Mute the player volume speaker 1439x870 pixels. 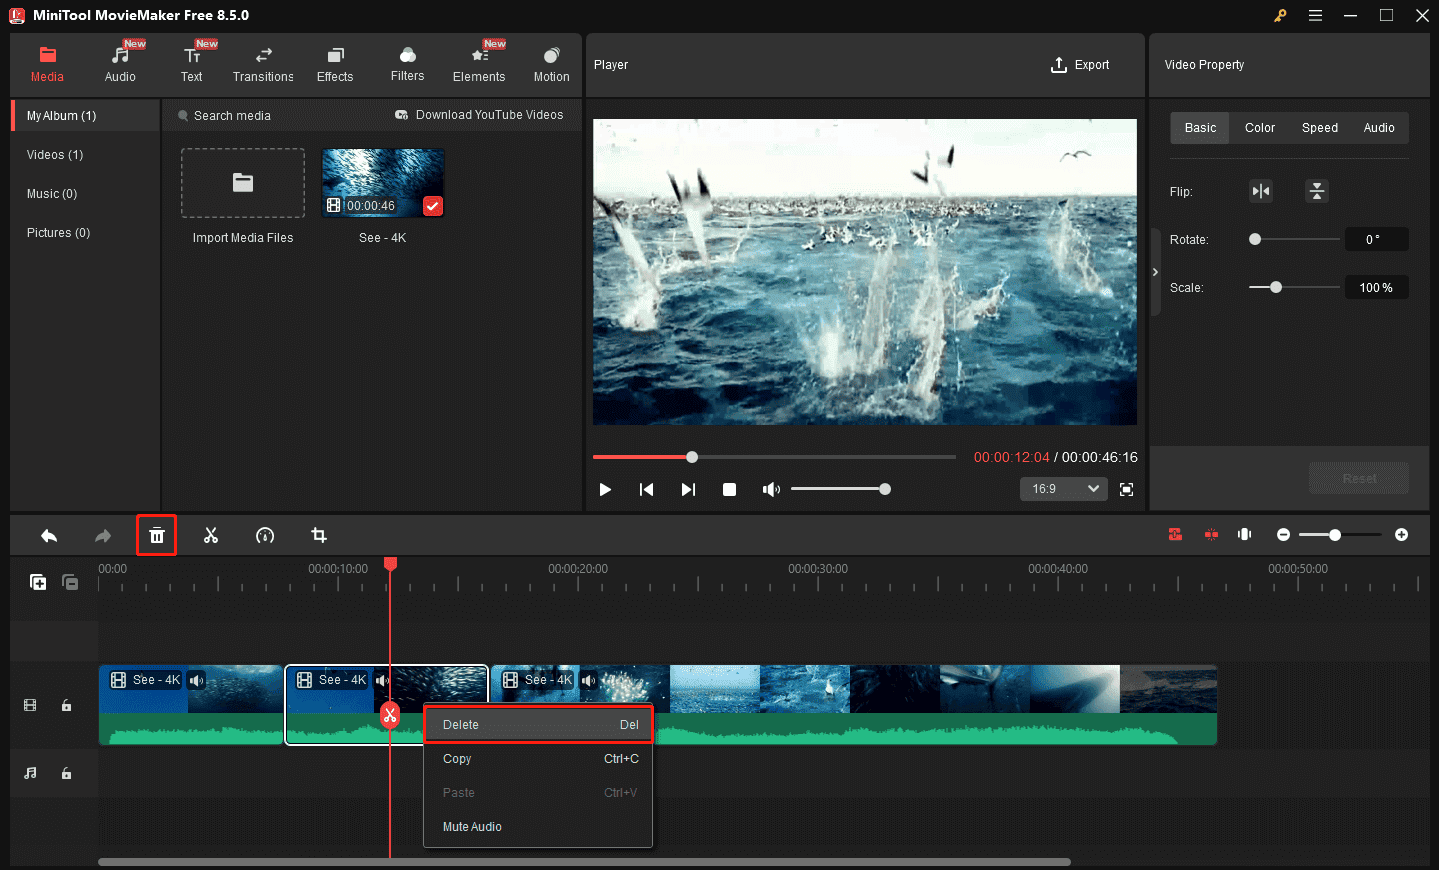click(x=771, y=489)
